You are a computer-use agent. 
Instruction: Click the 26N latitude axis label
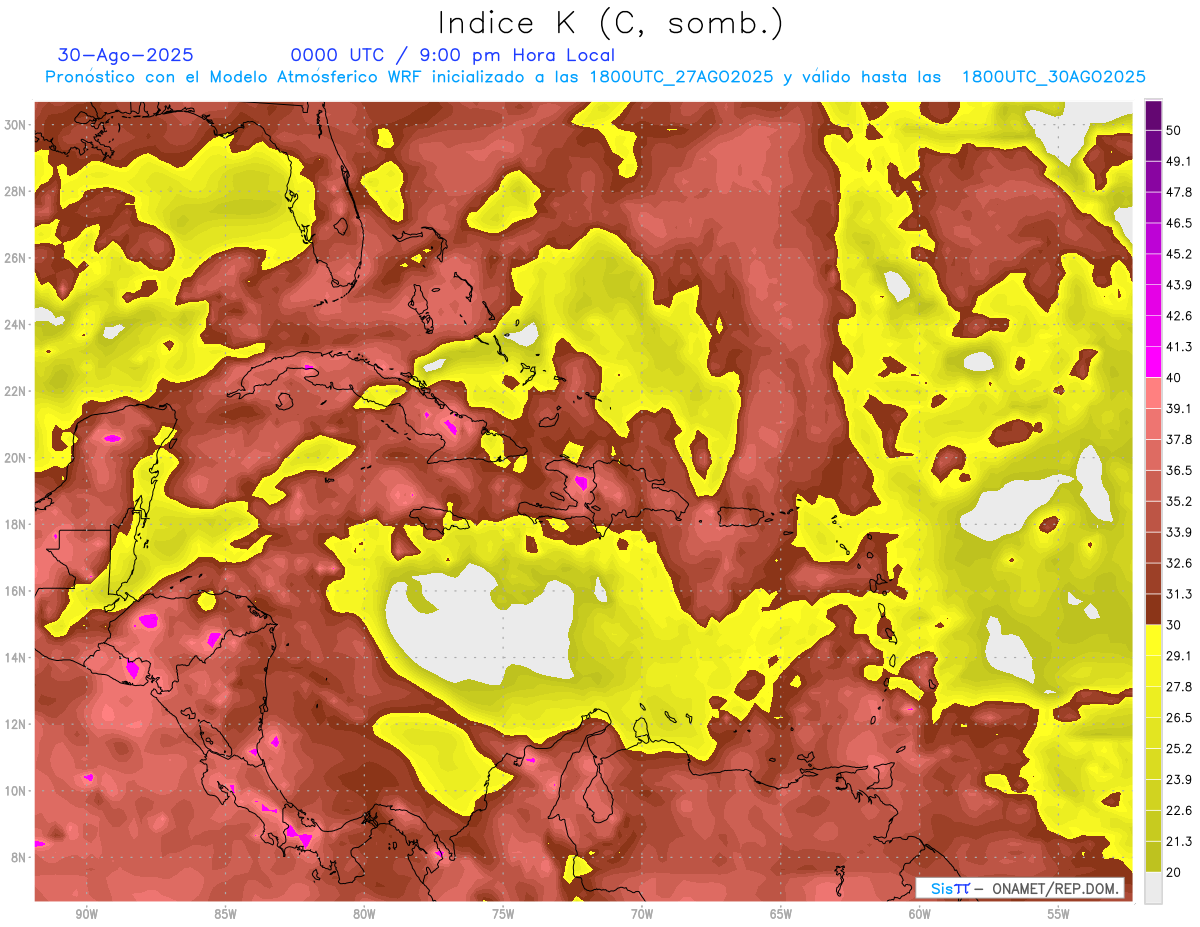[x=15, y=258]
